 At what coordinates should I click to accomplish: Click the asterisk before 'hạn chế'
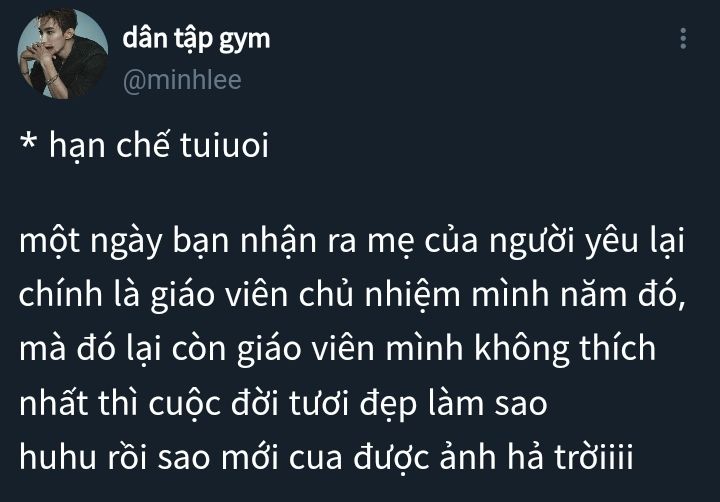[28, 141]
